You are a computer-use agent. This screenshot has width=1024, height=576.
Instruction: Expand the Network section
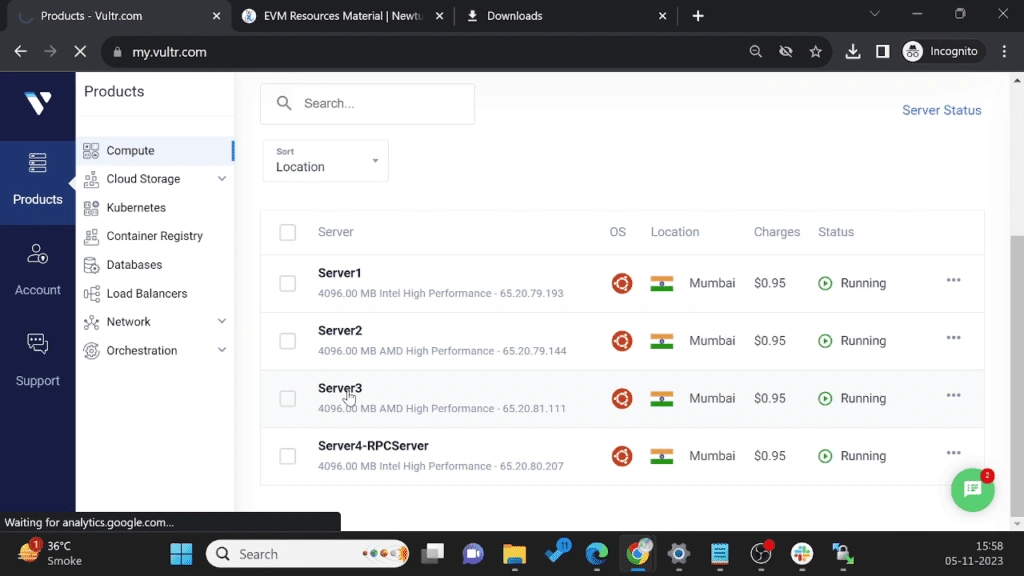(129, 321)
